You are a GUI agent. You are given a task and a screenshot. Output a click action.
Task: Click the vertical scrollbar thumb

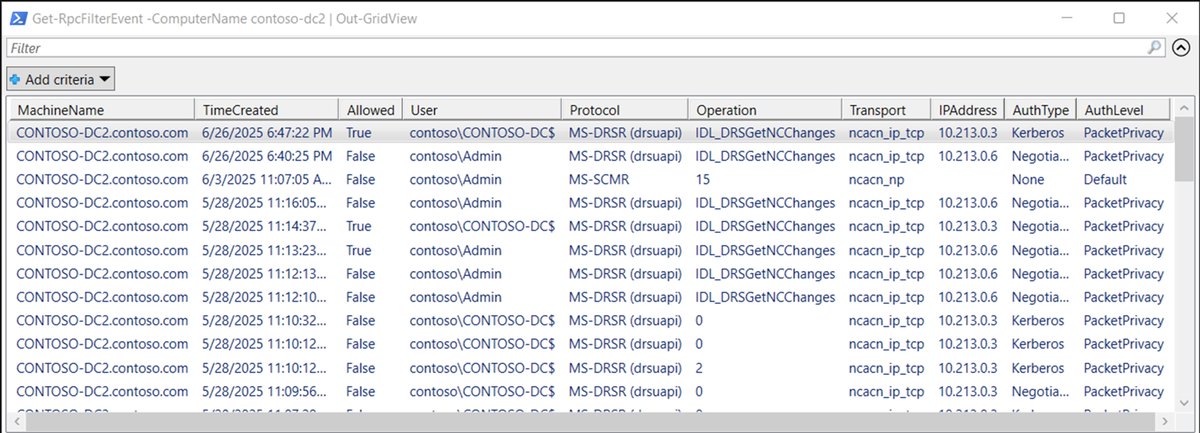click(1182, 150)
